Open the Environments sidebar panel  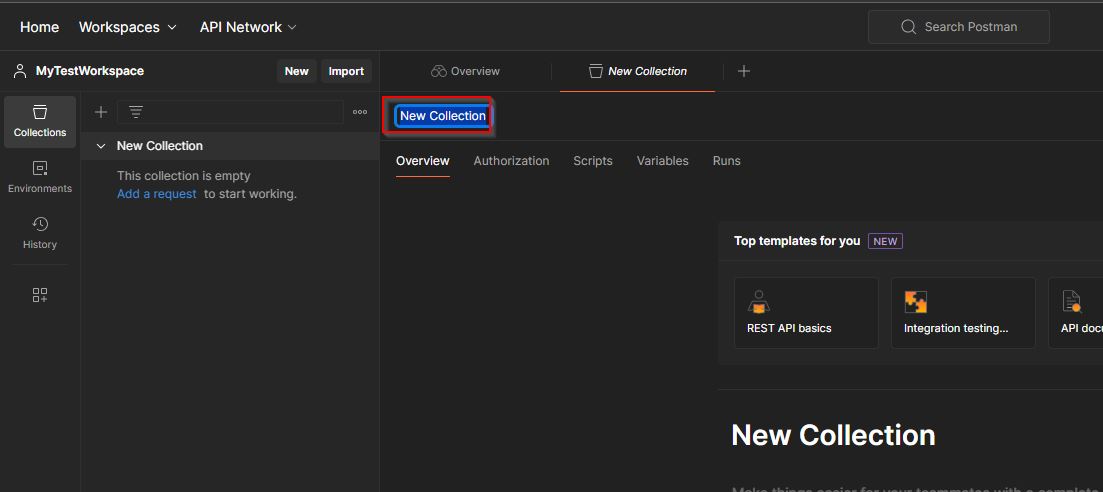40,177
